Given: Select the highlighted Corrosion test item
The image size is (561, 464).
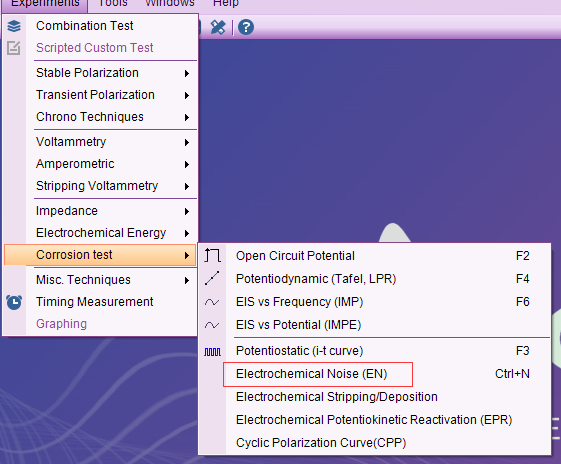Looking at the screenshot, I should point(100,255).
